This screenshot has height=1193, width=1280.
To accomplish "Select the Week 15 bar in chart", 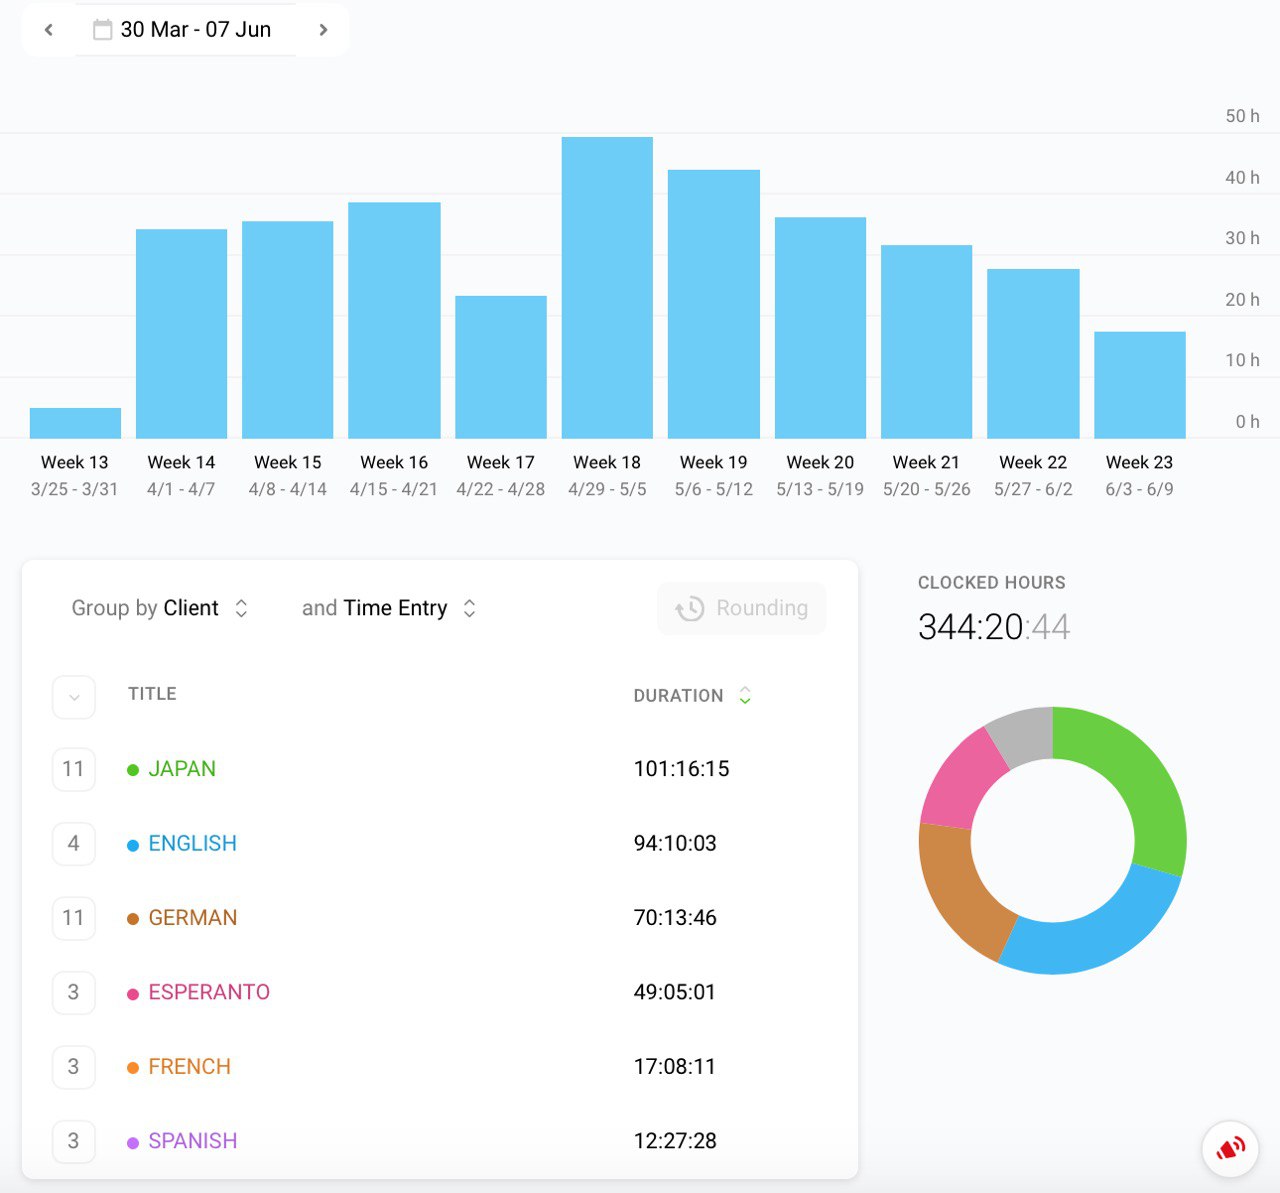I will [288, 330].
